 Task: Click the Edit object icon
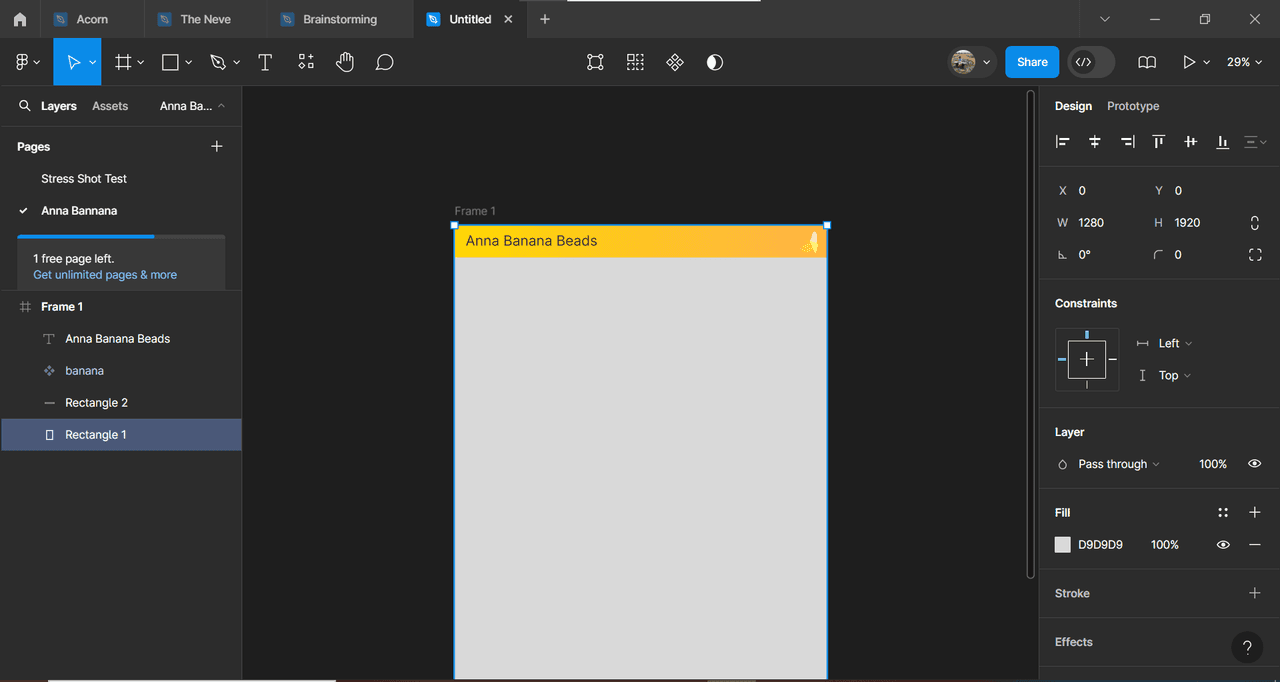coord(595,62)
